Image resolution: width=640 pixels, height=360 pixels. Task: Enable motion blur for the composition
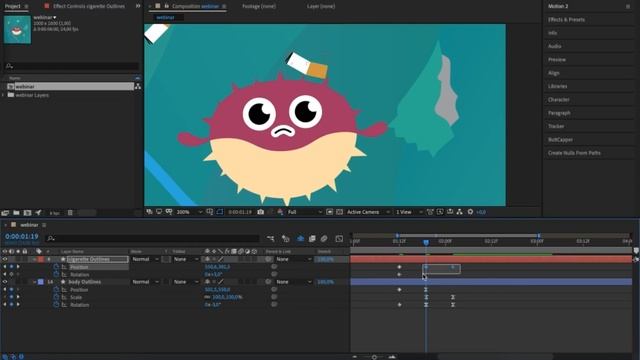point(324,238)
